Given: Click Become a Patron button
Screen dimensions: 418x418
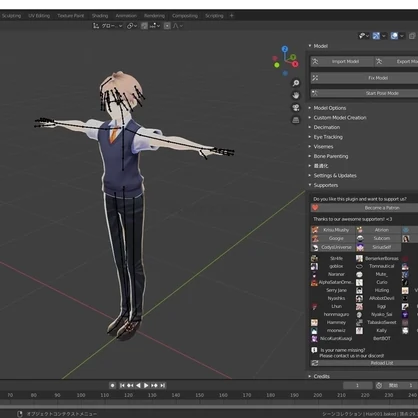Looking at the screenshot, I should click(x=364, y=208).
